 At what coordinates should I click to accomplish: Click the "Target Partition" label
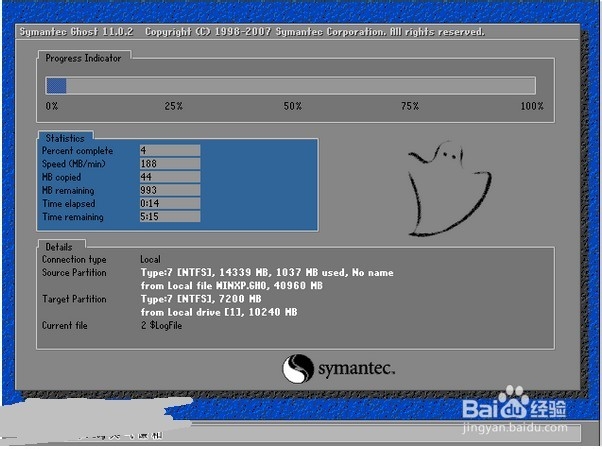click(74, 299)
